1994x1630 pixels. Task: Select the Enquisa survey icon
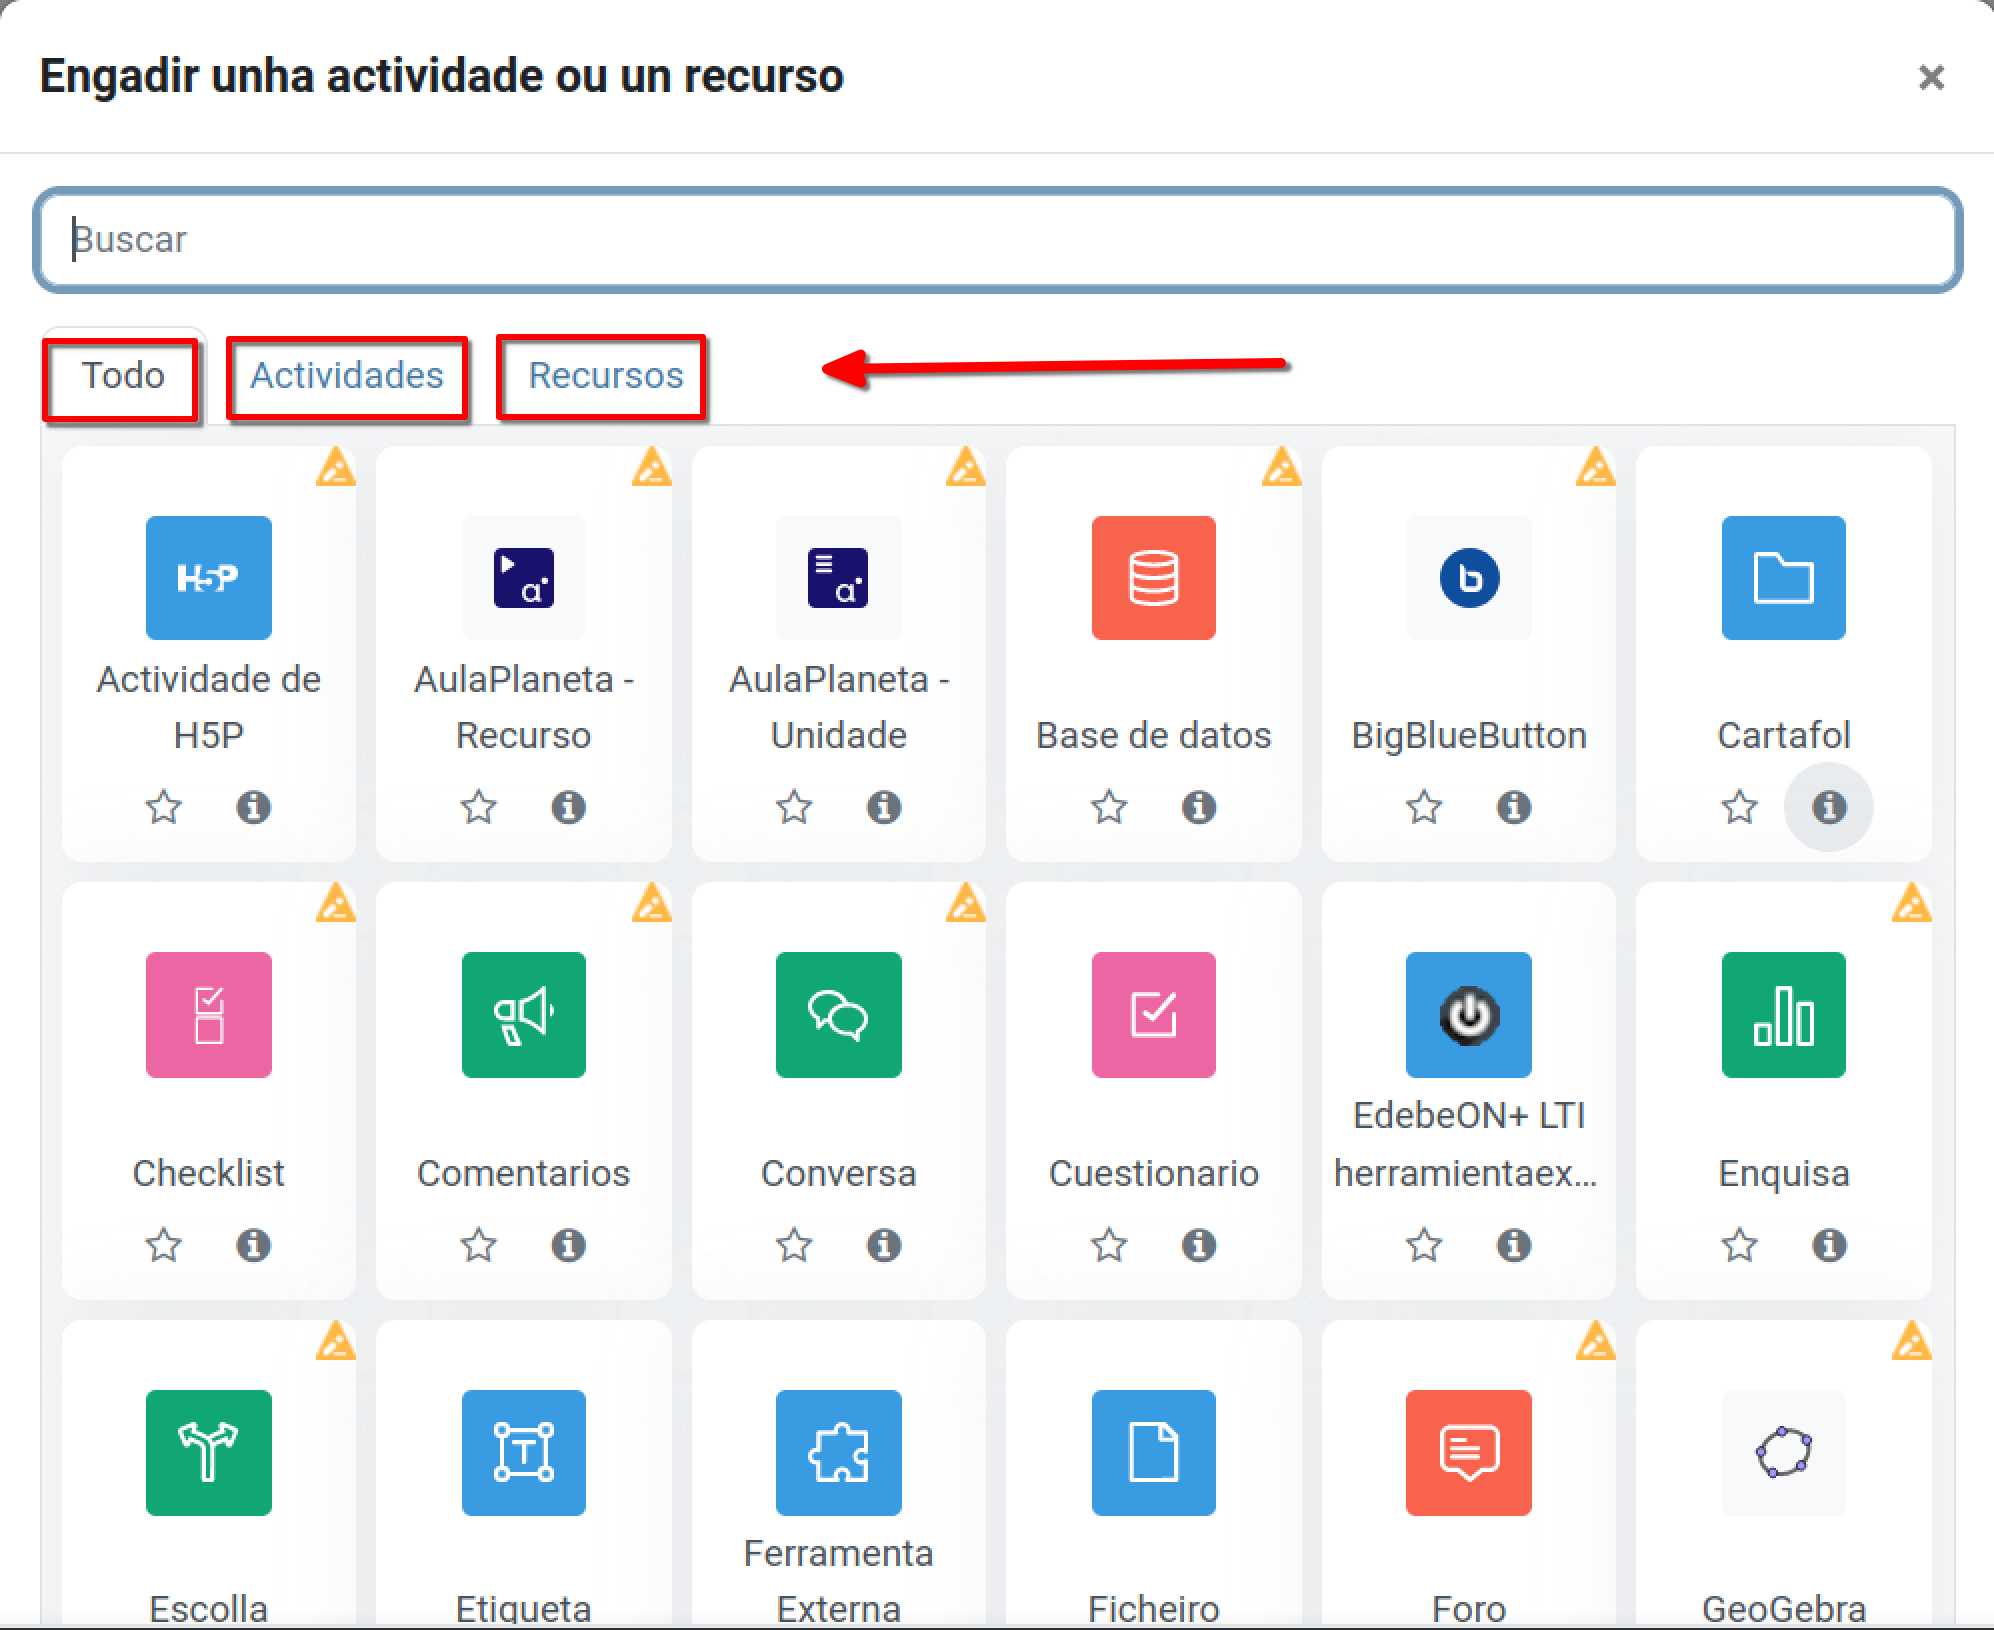tap(1783, 1015)
